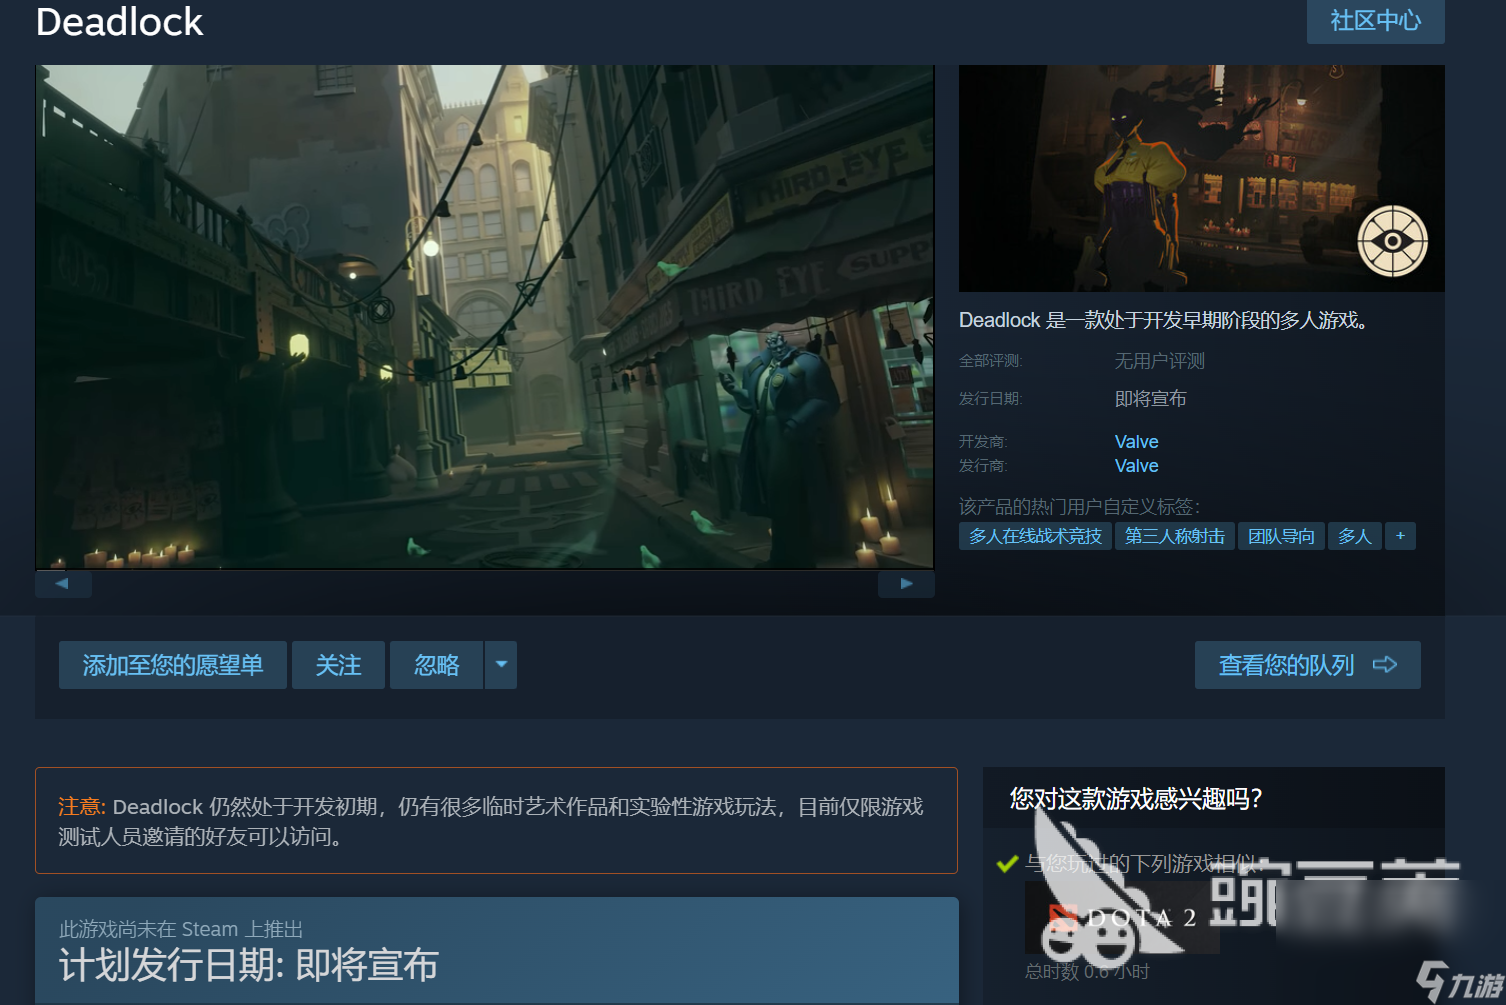Click the left arrow under the screenshot carousel
Viewport: 1506px width, 1005px height.
[63, 584]
